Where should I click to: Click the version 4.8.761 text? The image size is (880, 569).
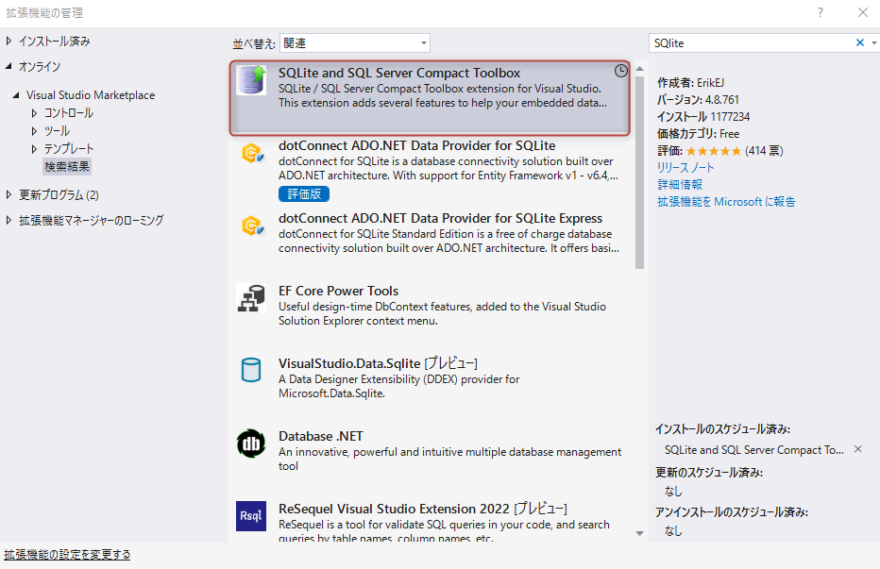pyautogui.click(x=698, y=100)
